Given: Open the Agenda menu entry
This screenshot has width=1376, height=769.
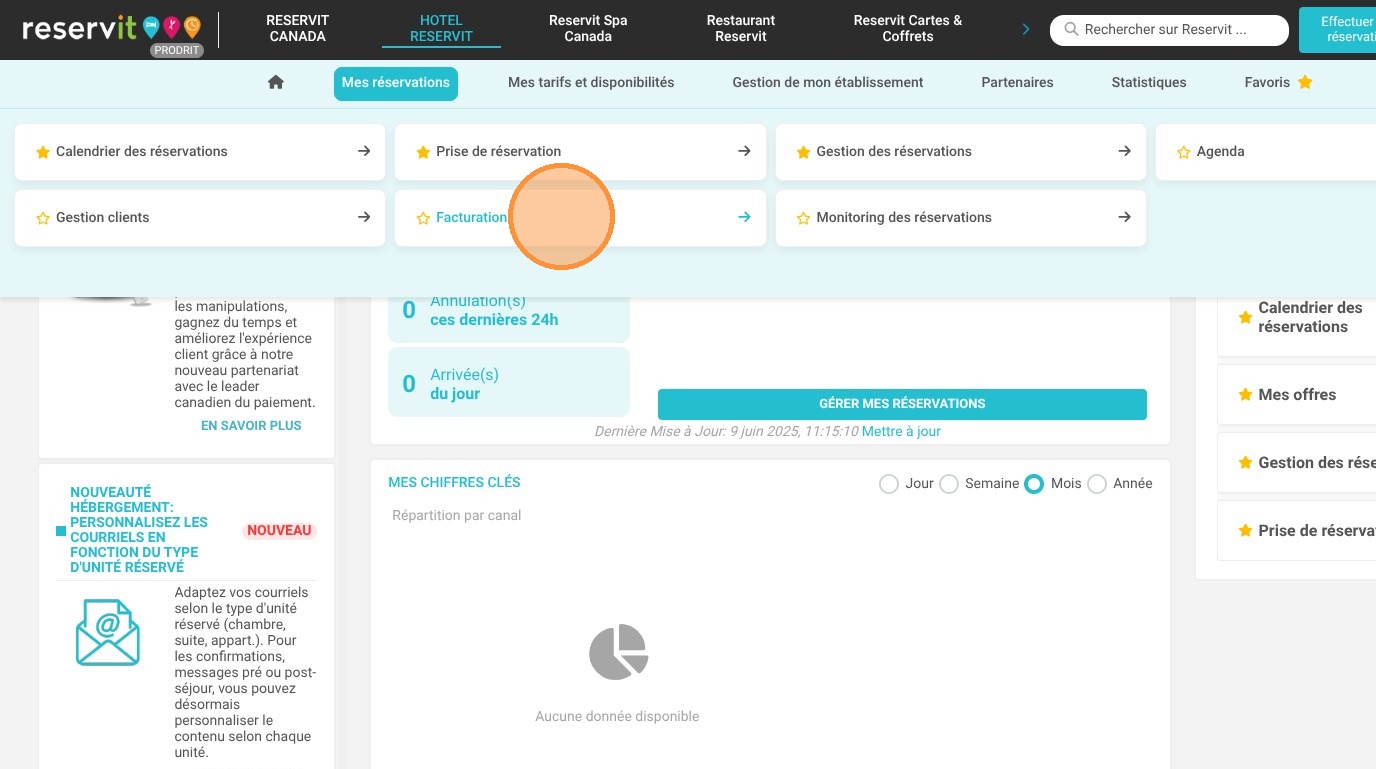Looking at the screenshot, I should pyautogui.click(x=1266, y=152).
